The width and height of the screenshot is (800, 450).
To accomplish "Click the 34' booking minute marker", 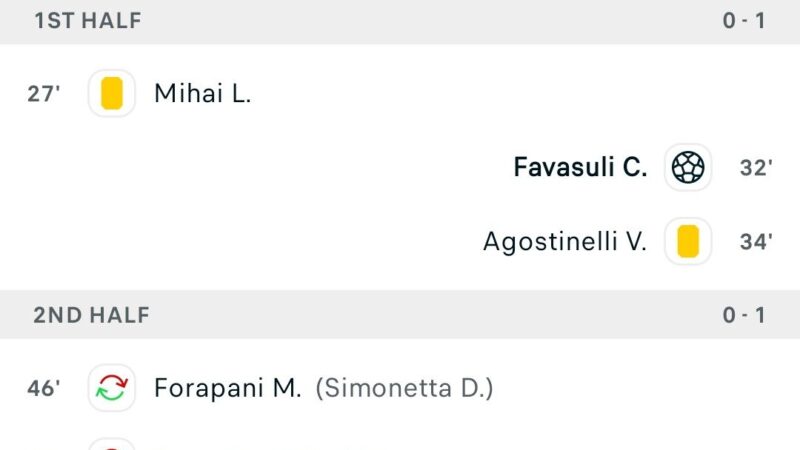I will coord(756,241).
